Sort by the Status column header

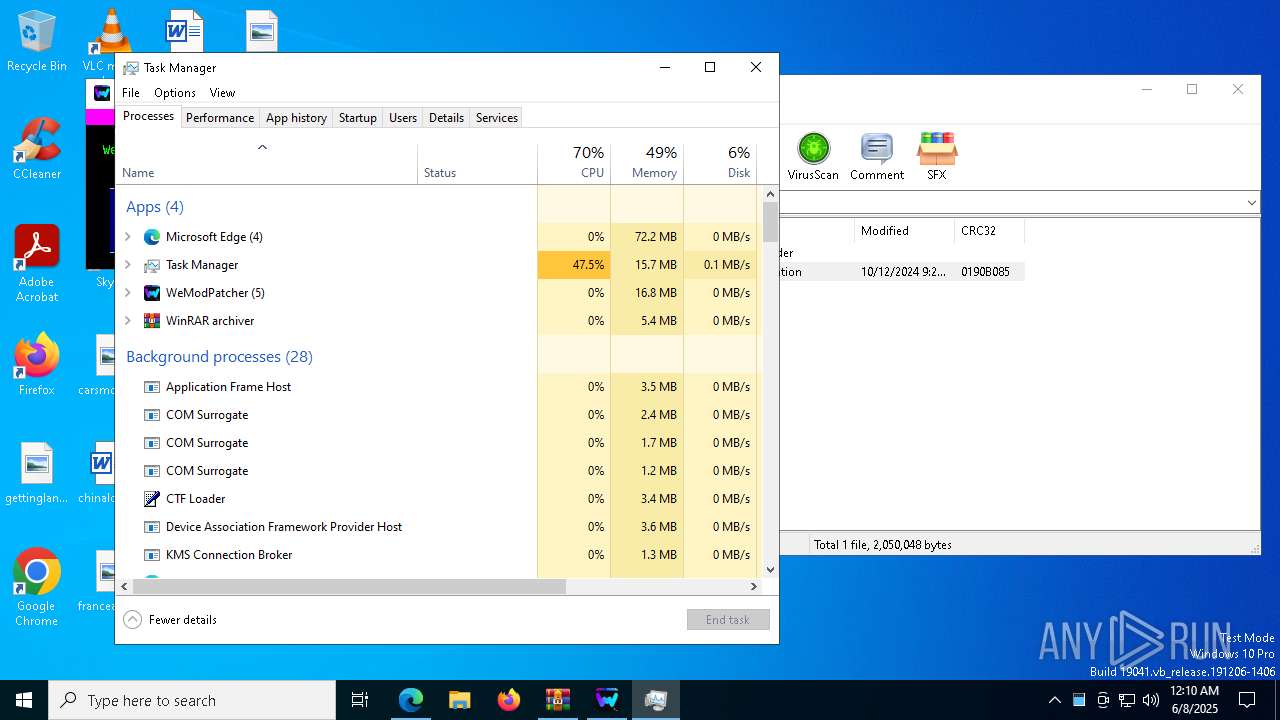click(477, 163)
